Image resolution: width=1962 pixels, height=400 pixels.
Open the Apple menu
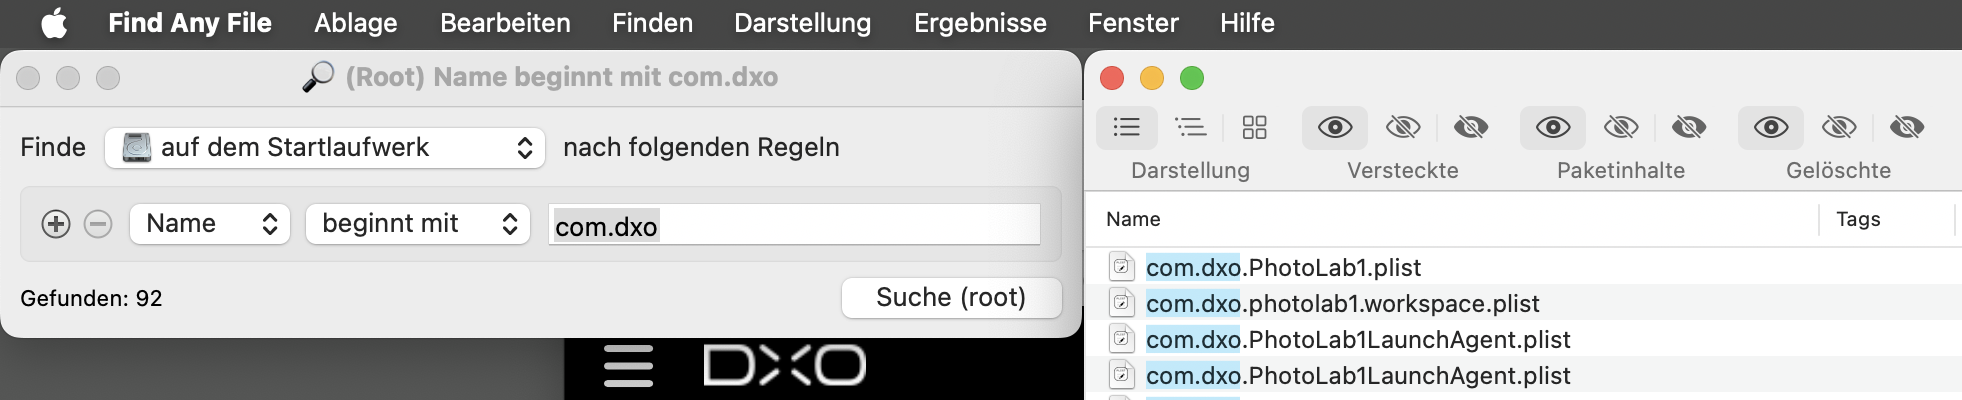(54, 22)
